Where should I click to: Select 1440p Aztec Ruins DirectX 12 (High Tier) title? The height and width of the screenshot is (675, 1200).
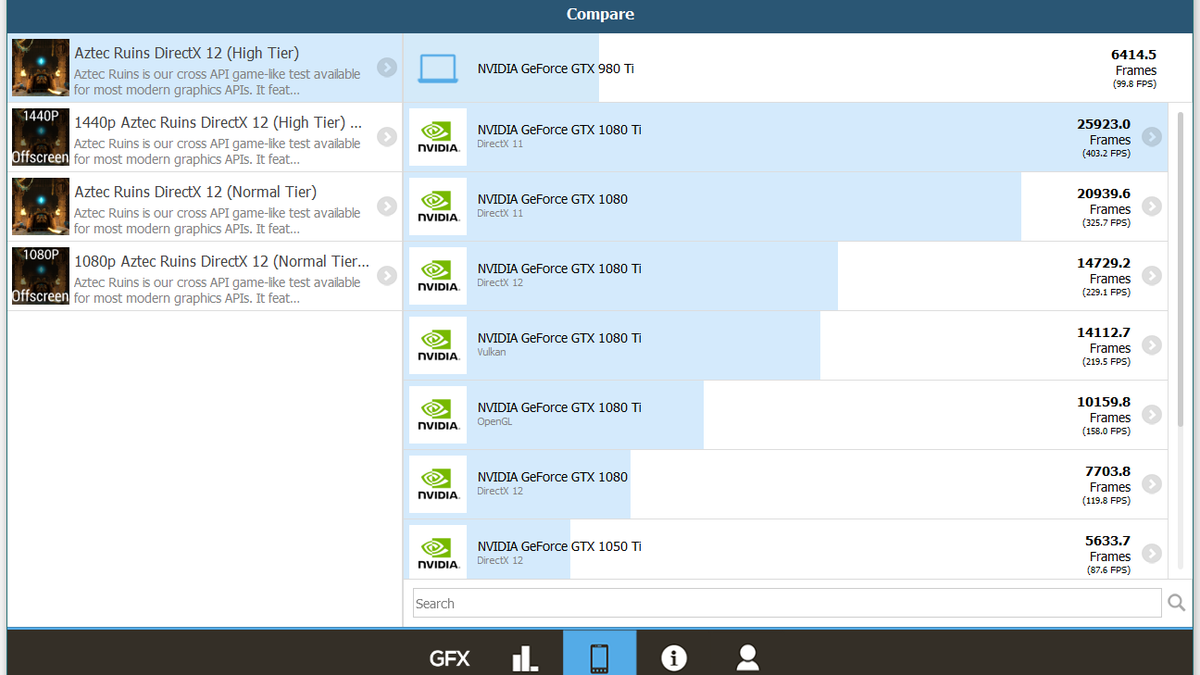(x=218, y=123)
